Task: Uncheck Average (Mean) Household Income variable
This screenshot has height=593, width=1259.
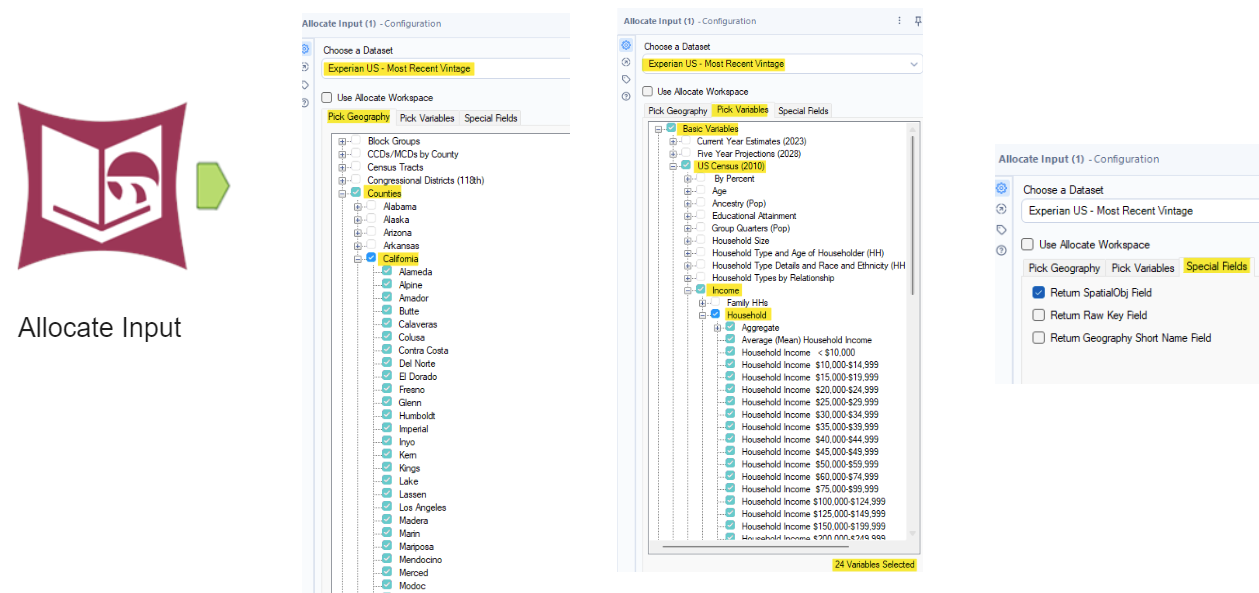Action: (x=730, y=340)
